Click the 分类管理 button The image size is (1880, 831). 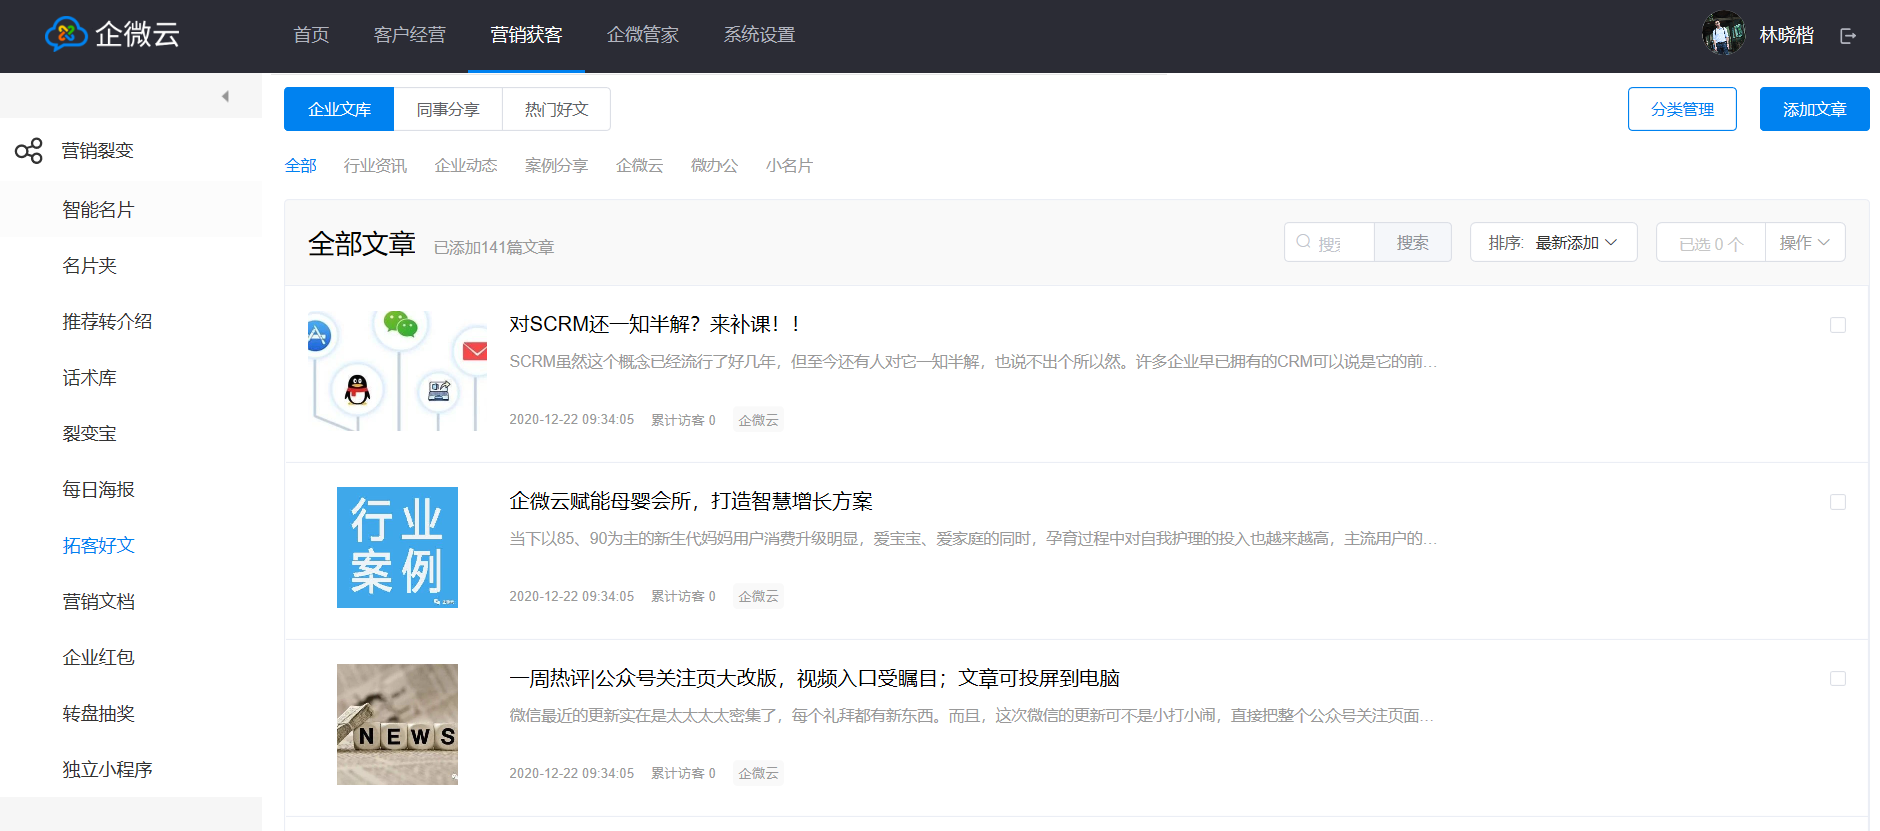(x=1682, y=109)
